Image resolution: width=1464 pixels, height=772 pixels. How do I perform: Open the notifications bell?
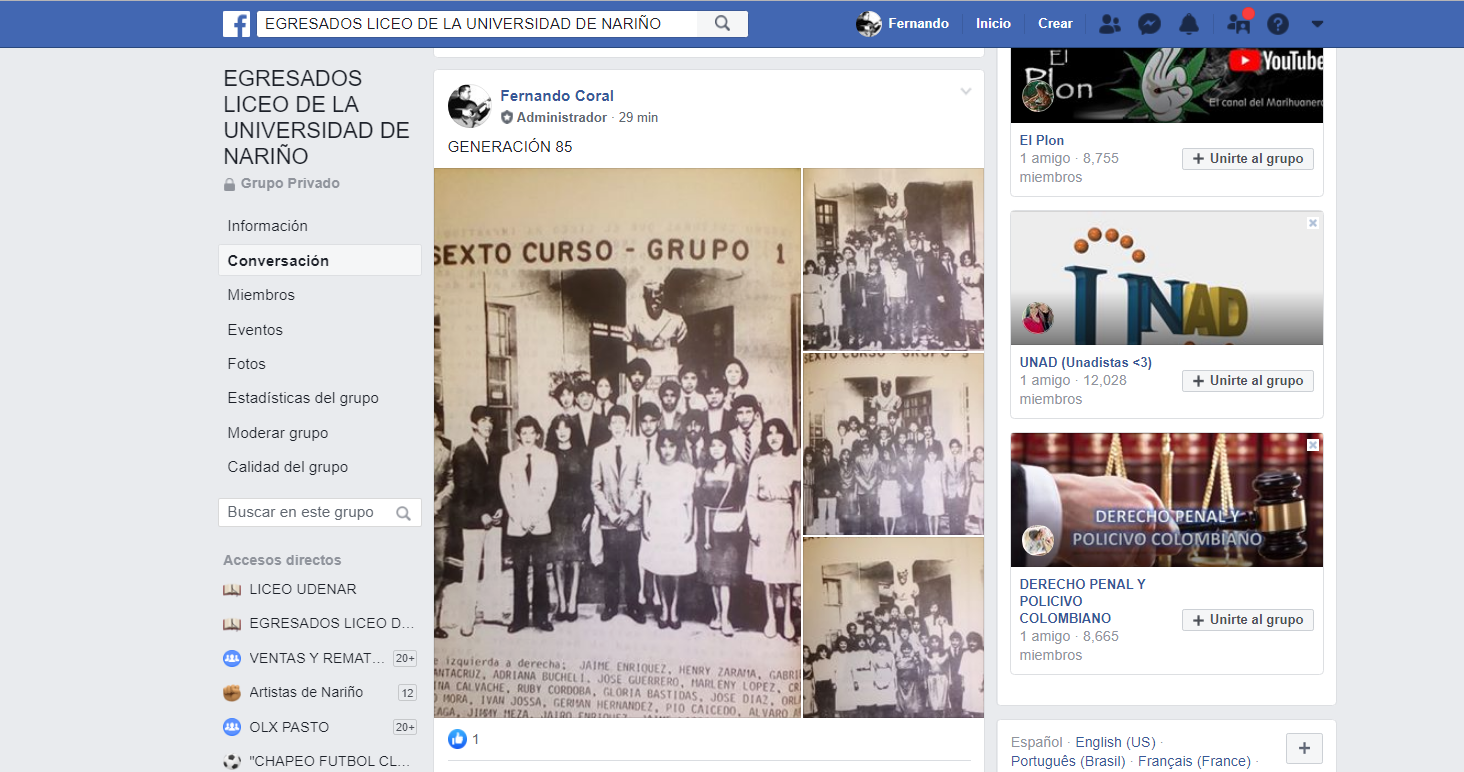pyautogui.click(x=1189, y=24)
